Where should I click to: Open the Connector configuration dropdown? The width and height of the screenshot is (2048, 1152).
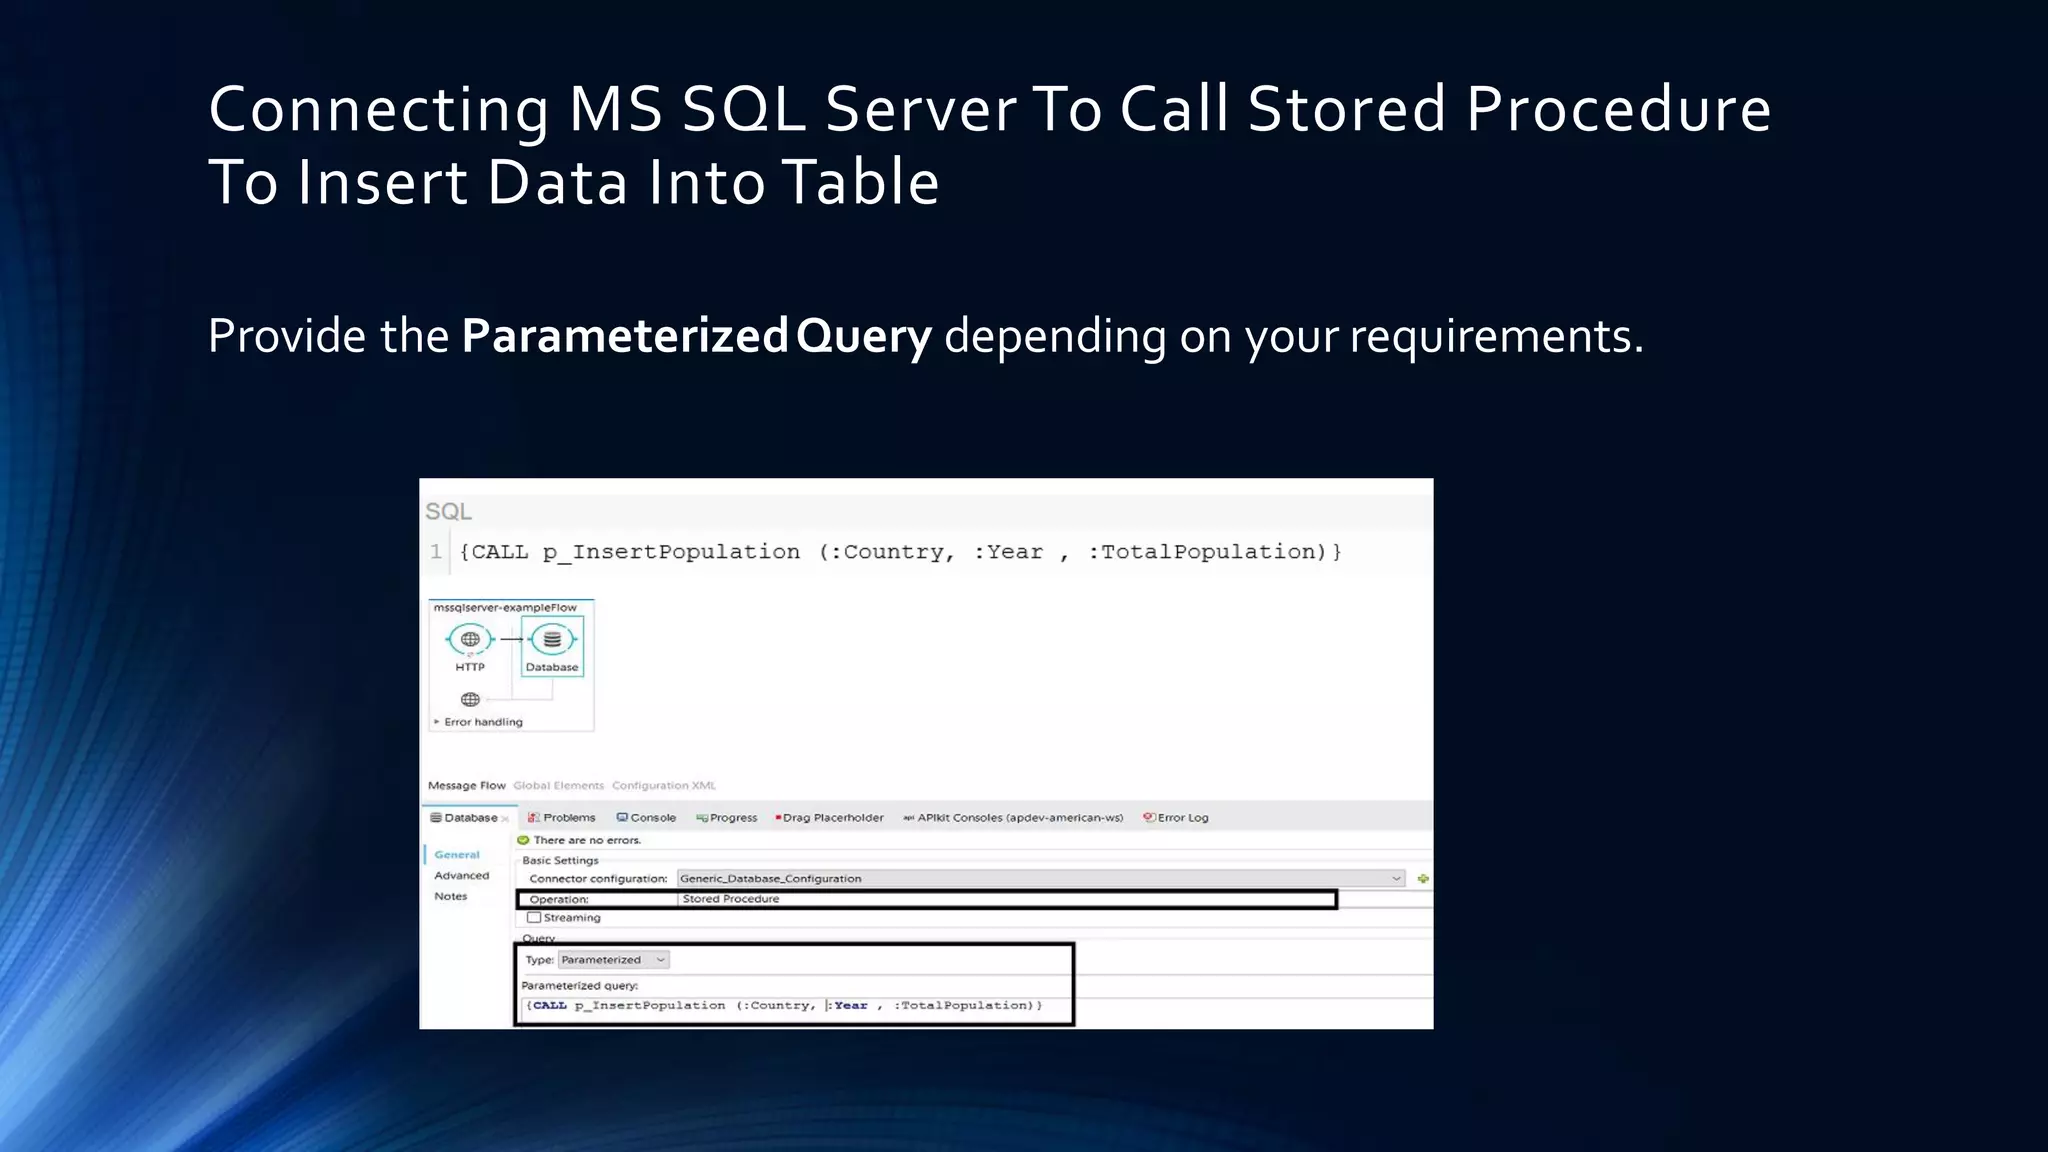[x=1041, y=878]
